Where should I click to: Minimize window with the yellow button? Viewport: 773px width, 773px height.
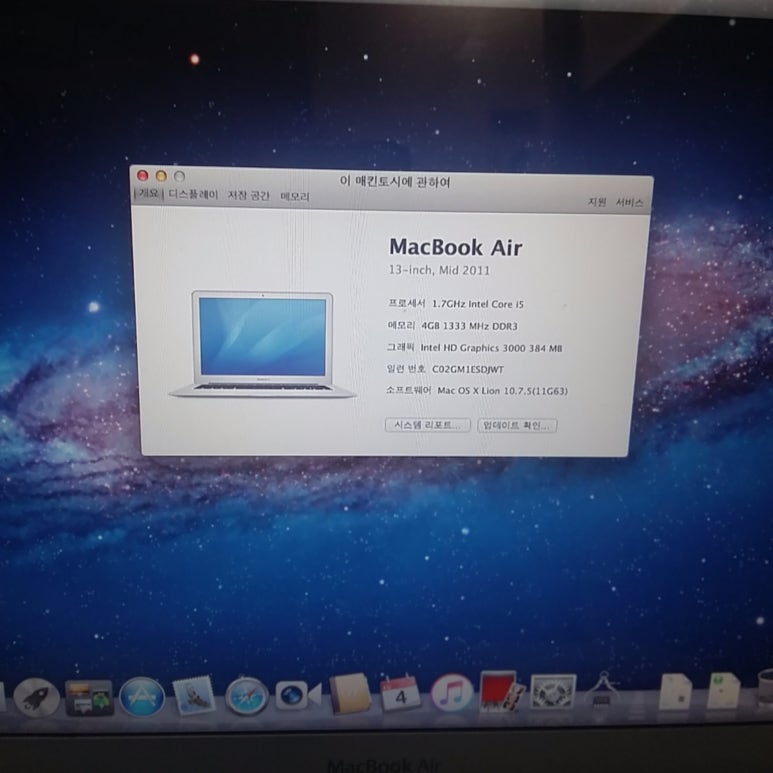point(161,176)
